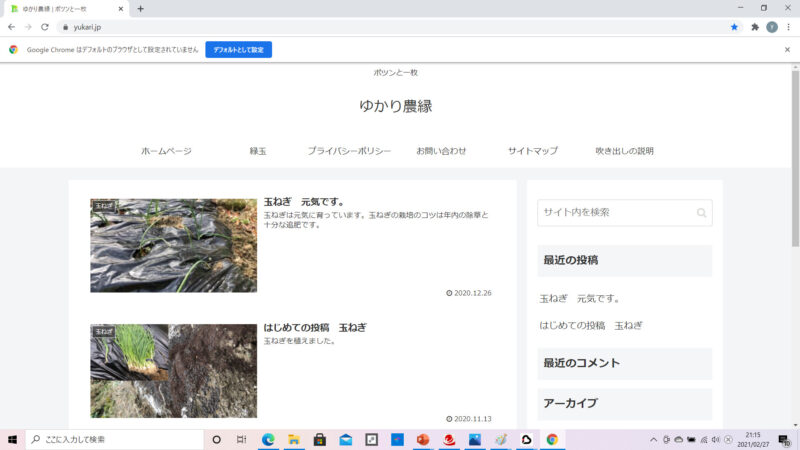Click the Windows taskbar search box

point(115,439)
